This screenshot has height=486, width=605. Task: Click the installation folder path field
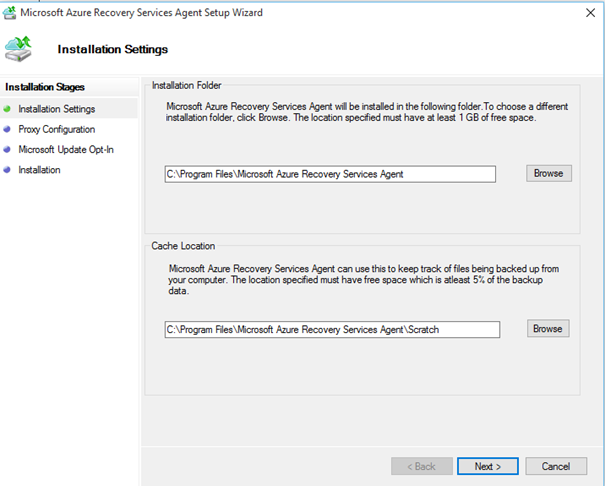330,174
